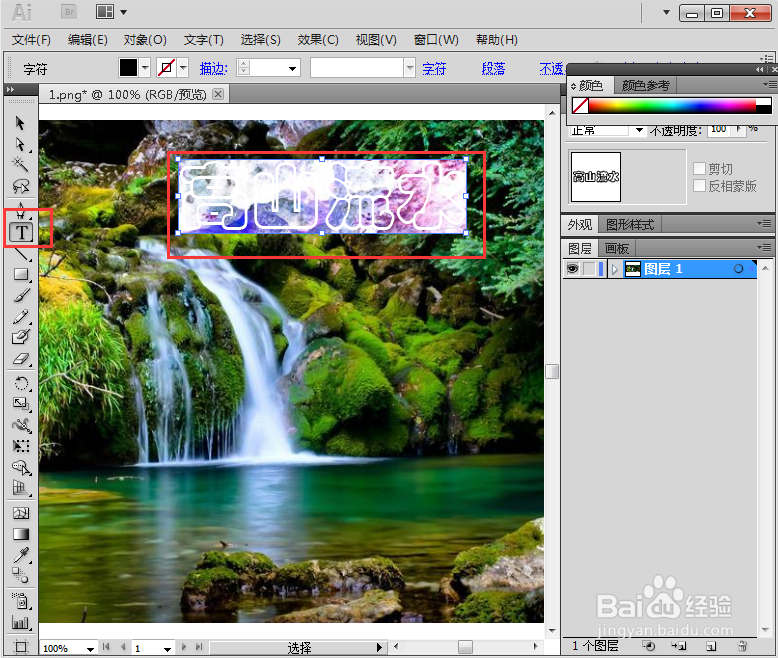Open the 窗口(W) menu

(436, 40)
